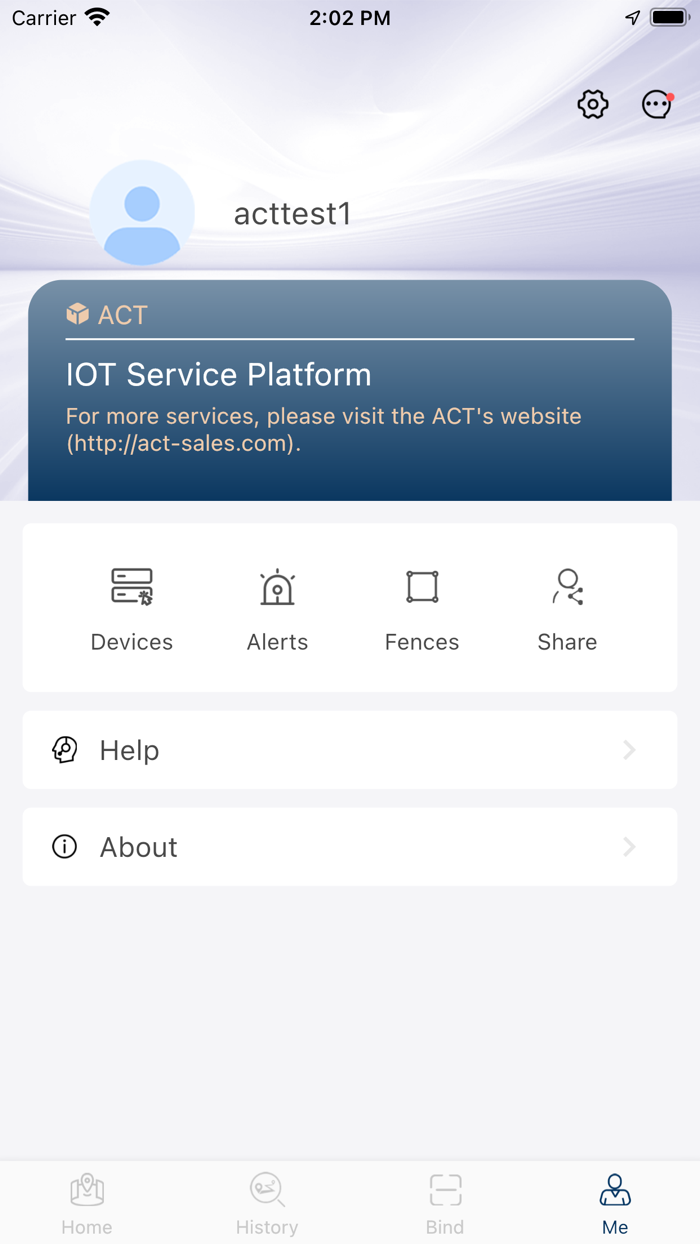700x1244 pixels.
Task: Tap the Help headset icon
Action: tap(64, 750)
